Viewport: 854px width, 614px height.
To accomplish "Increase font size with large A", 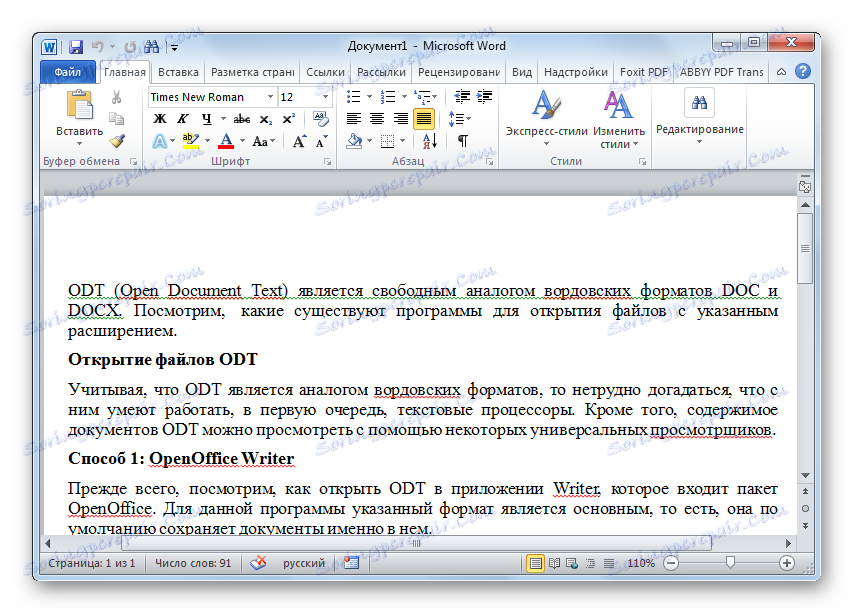I will point(299,141).
